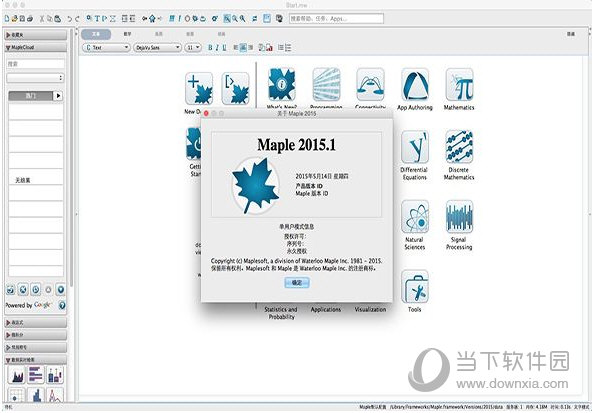Cut selection with the scissors toolbar icon

click(42, 18)
